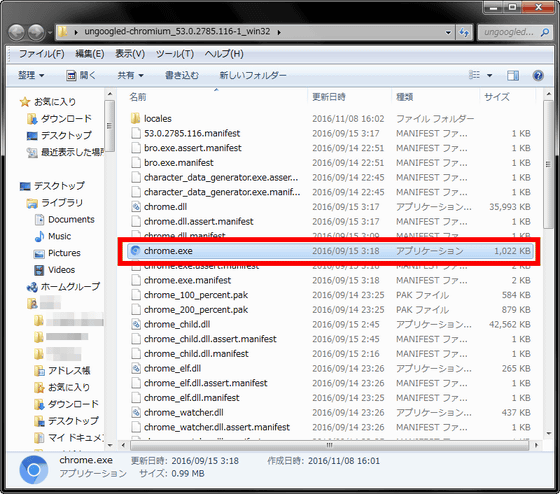560x494 pixels.
Task: Select chrome_child.dll.manifest file
Action: click(196, 354)
